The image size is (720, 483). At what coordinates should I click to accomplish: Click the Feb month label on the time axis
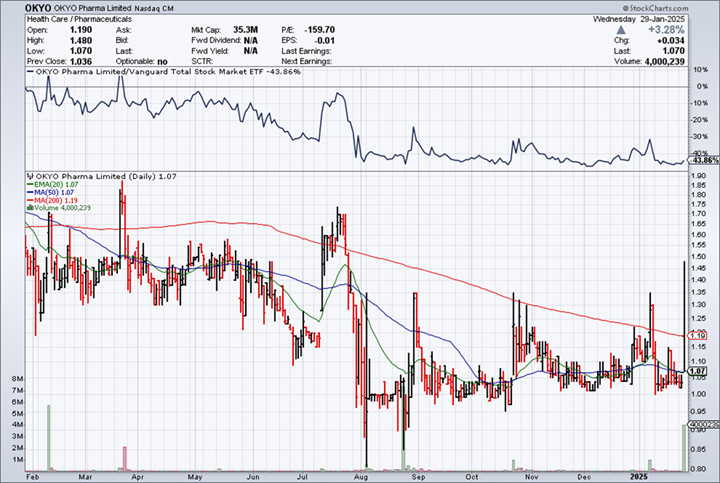[32, 477]
